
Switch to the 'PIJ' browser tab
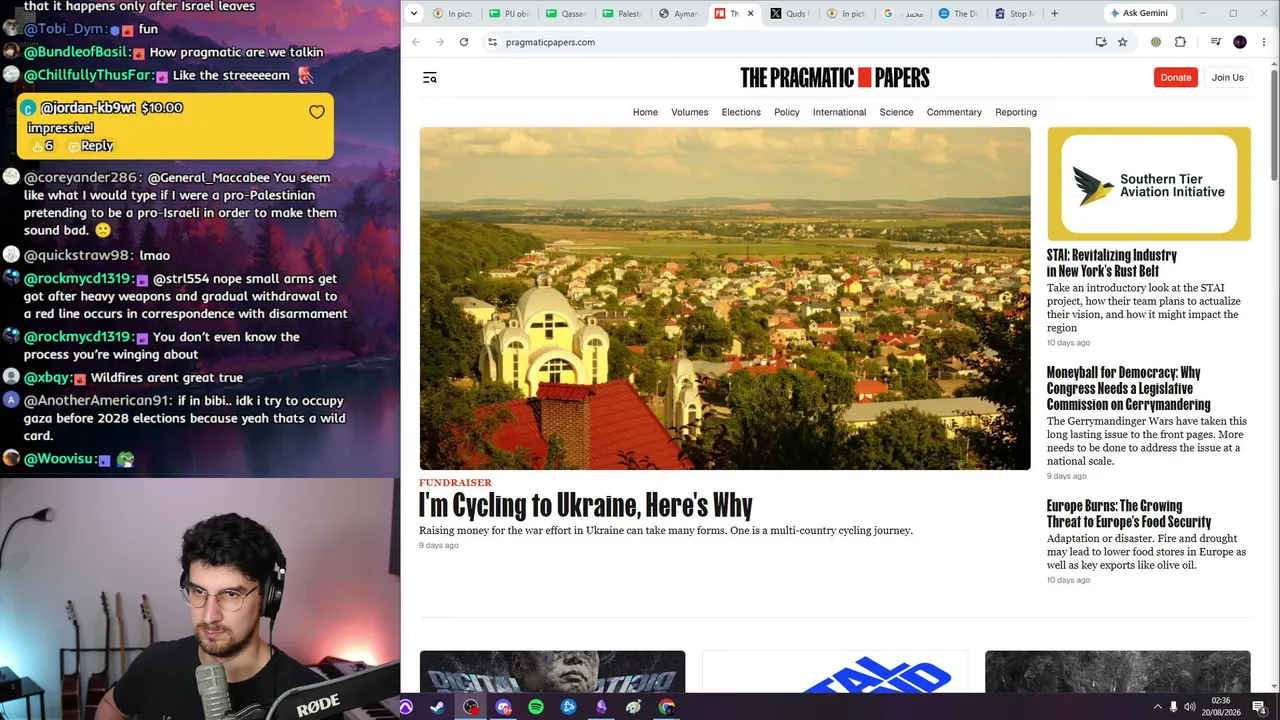pos(510,14)
